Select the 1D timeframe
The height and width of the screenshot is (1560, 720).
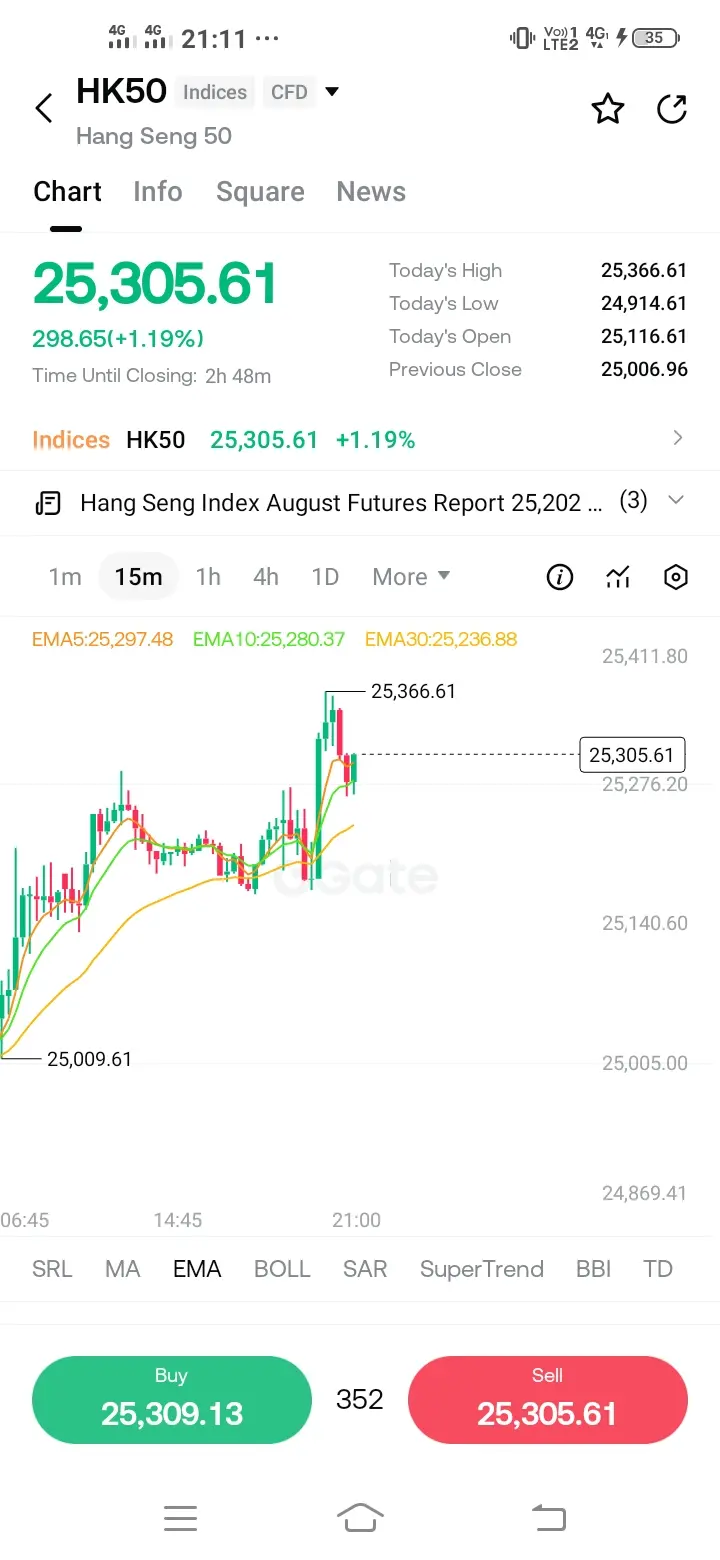click(325, 577)
